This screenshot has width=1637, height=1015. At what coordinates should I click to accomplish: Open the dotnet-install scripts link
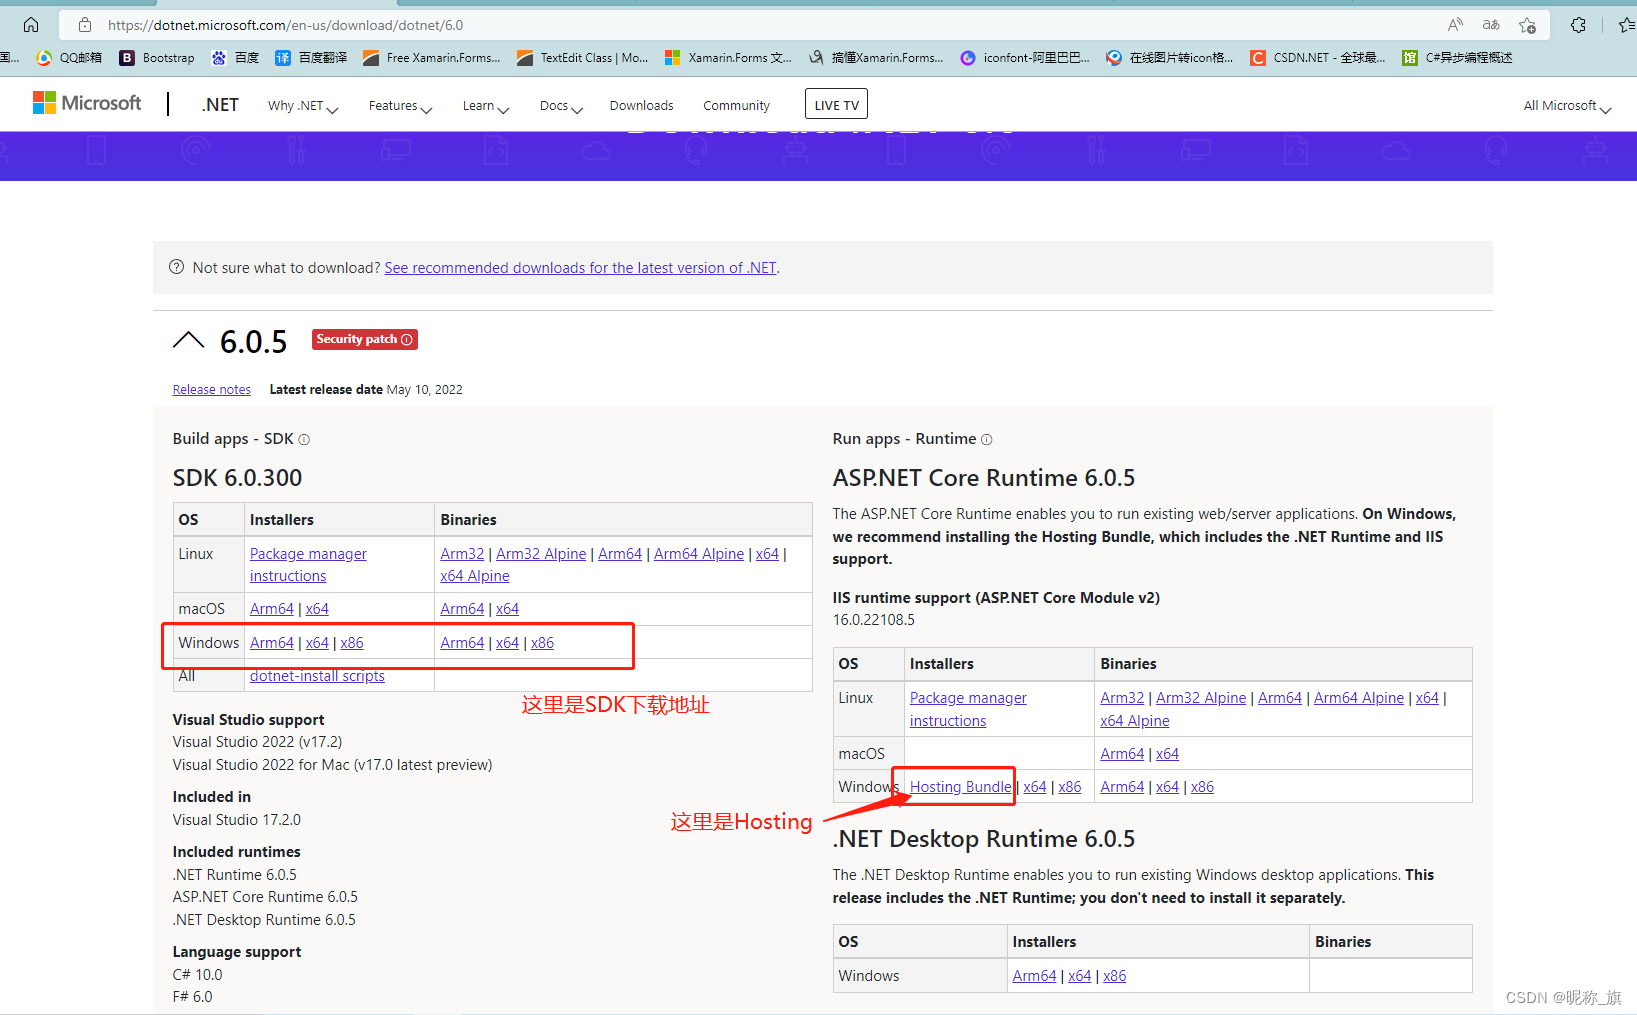(x=317, y=676)
